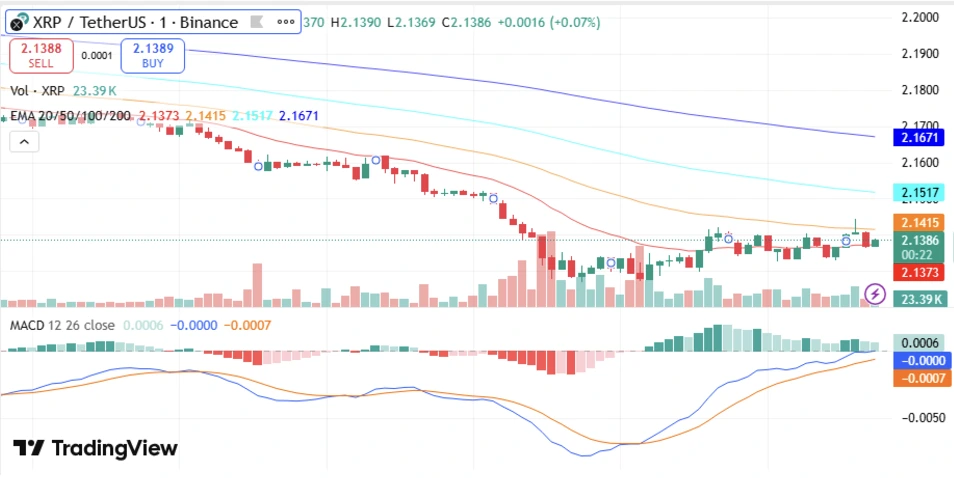This screenshot has width=954, height=478.
Task: Click the 2.1800 price scale label
Action: point(922,90)
